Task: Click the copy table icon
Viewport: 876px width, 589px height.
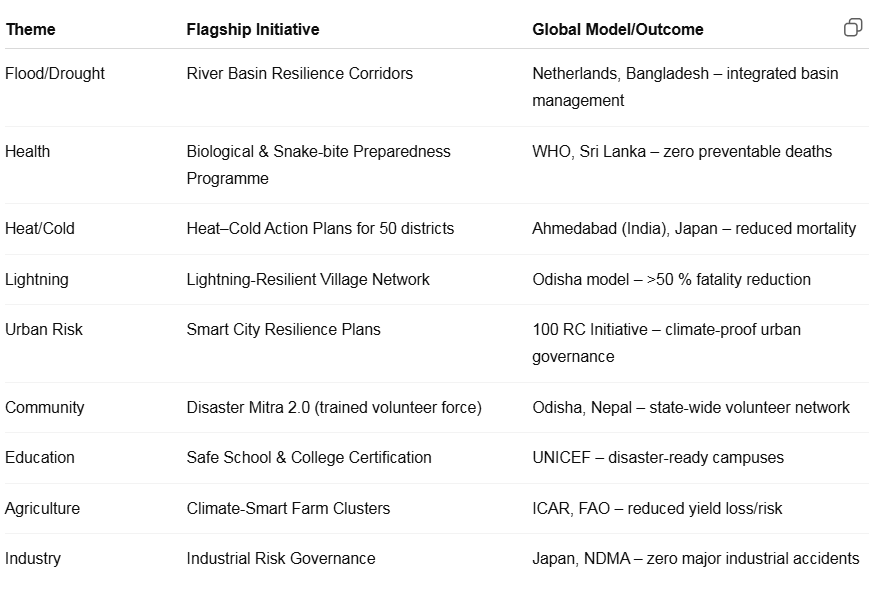Action: [852, 28]
